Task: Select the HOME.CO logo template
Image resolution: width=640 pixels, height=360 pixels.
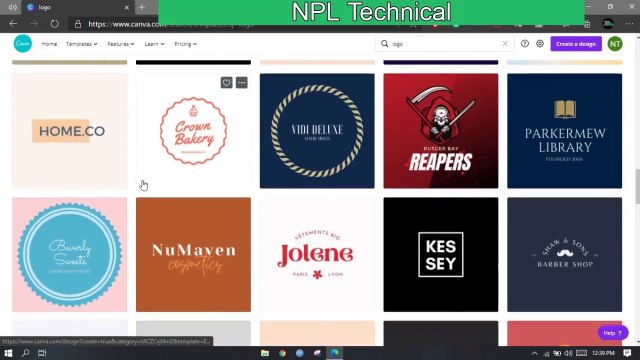Action: [69, 131]
